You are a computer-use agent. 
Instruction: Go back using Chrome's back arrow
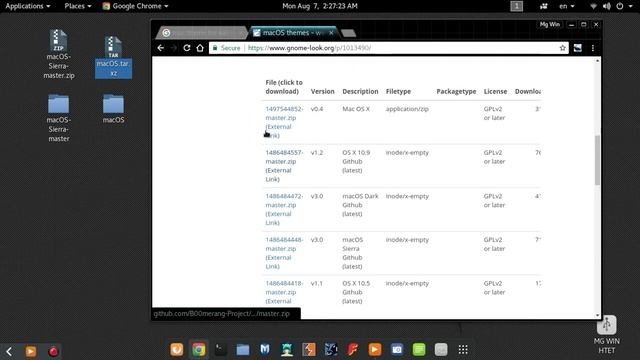click(x=161, y=48)
